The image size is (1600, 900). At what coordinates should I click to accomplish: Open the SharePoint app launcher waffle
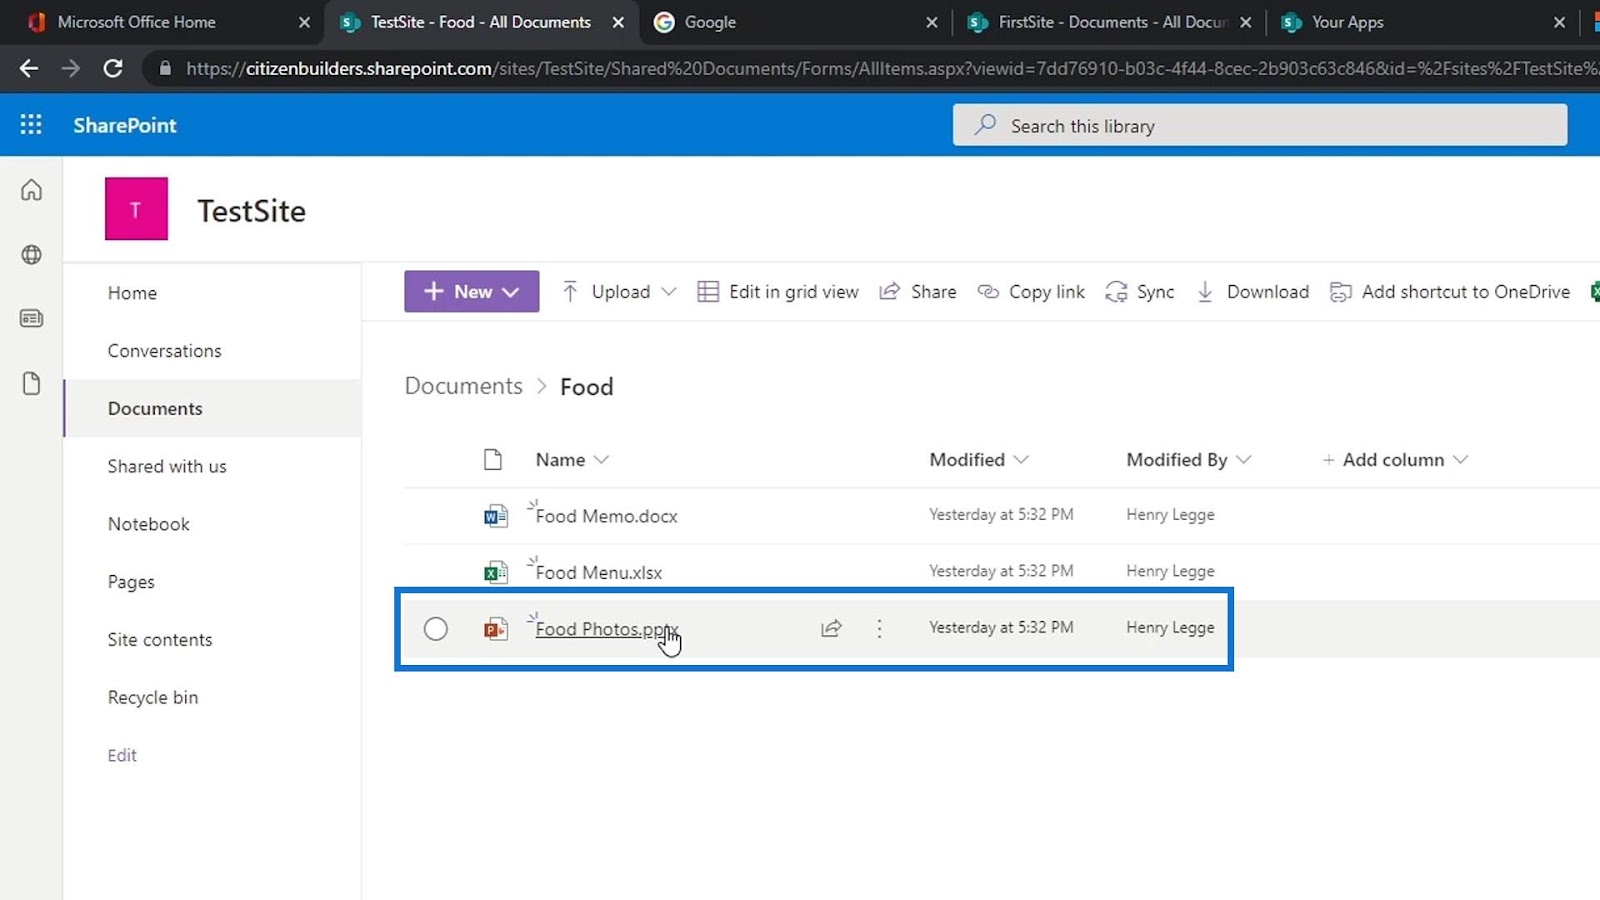[31, 124]
